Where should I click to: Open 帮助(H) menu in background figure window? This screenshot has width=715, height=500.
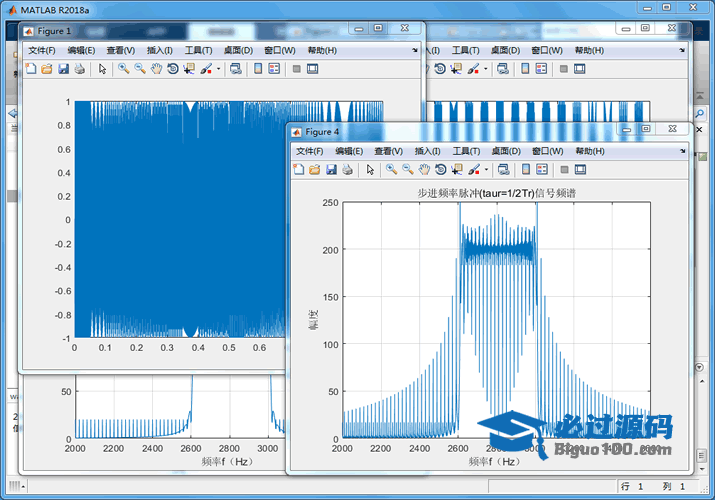tap(589, 51)
